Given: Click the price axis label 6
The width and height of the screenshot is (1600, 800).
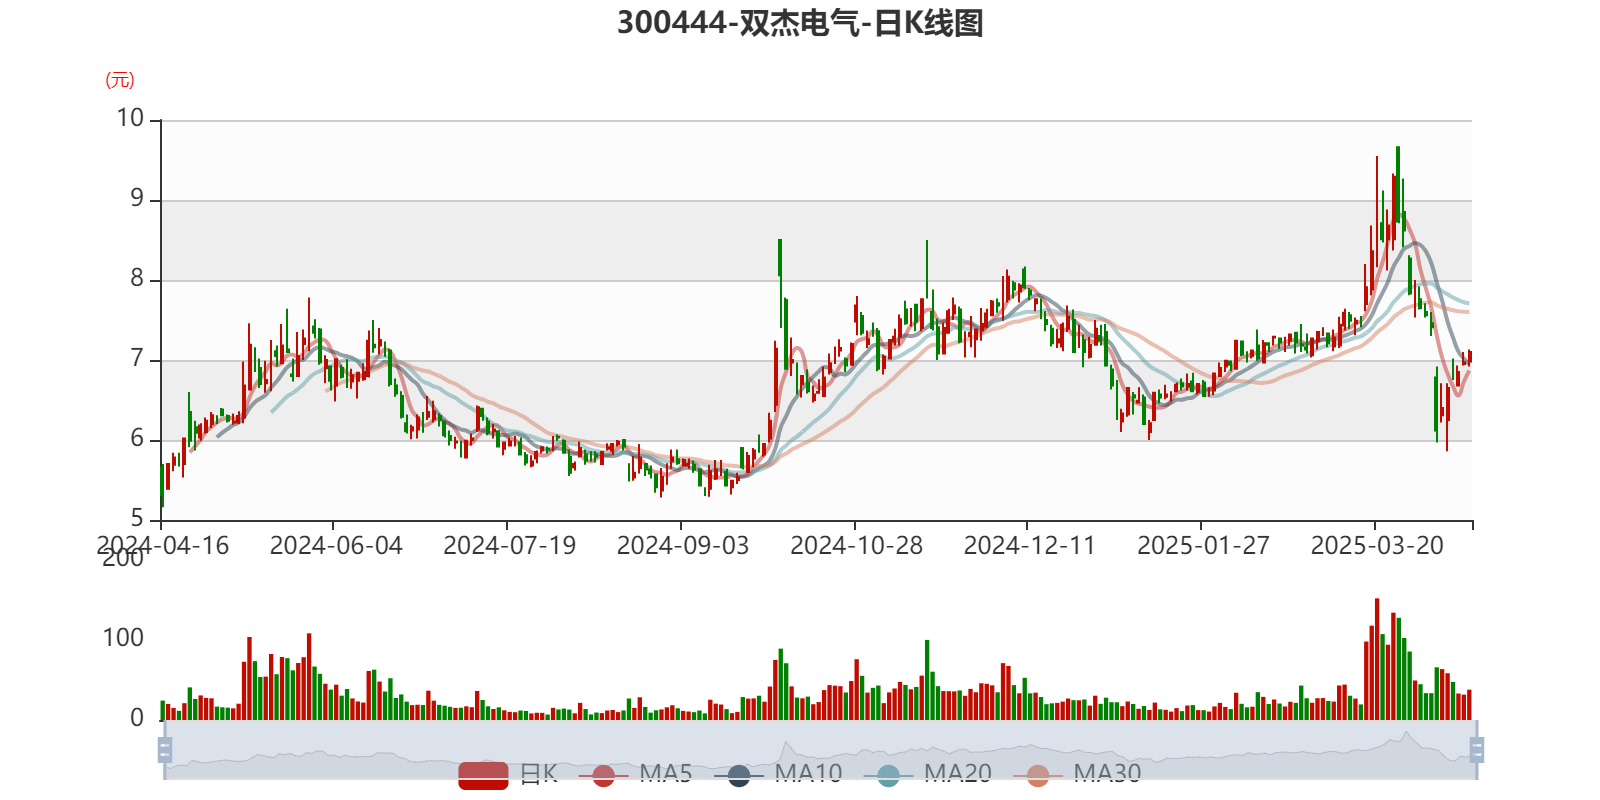Looking at the screenshot, I should 137,439.
